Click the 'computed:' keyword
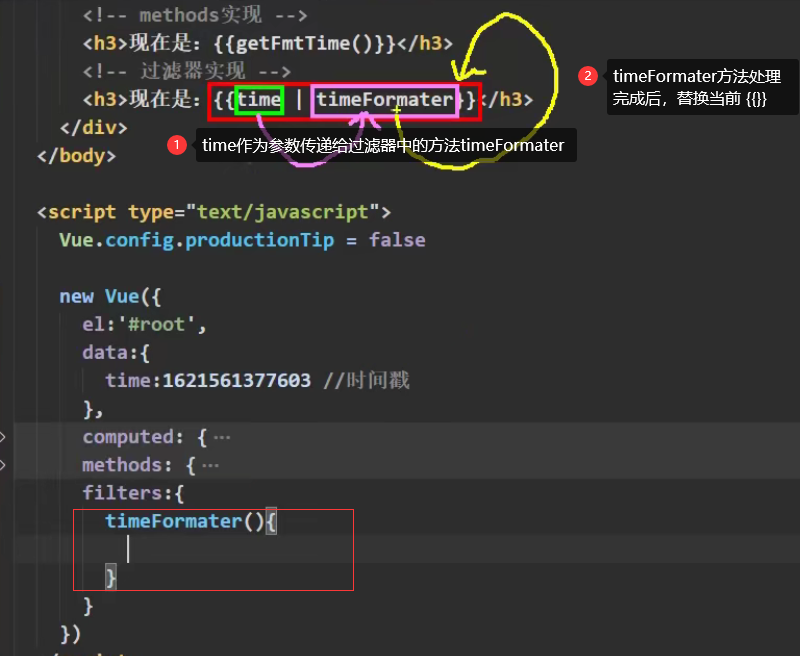The height and width of the screenshot is (656, 800). coord(133,437)
